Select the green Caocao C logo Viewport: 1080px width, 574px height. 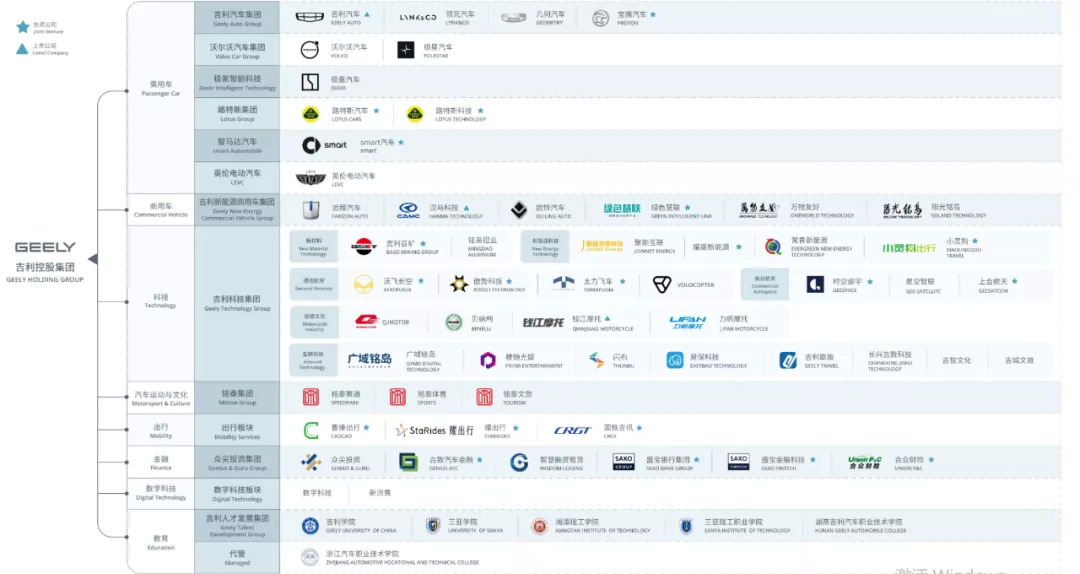pyautogui.click(x=311, y=431)
